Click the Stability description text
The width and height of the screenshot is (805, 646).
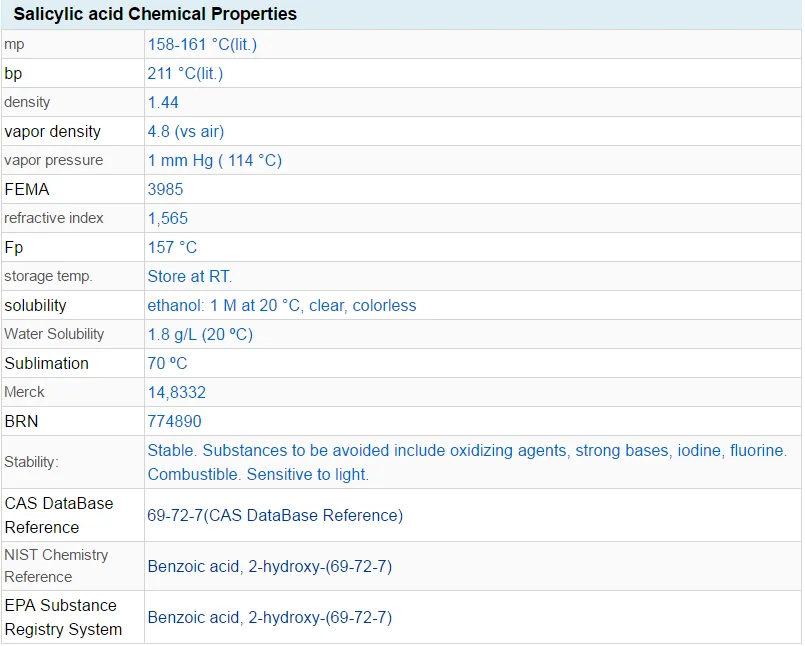(x=467, y=462)
